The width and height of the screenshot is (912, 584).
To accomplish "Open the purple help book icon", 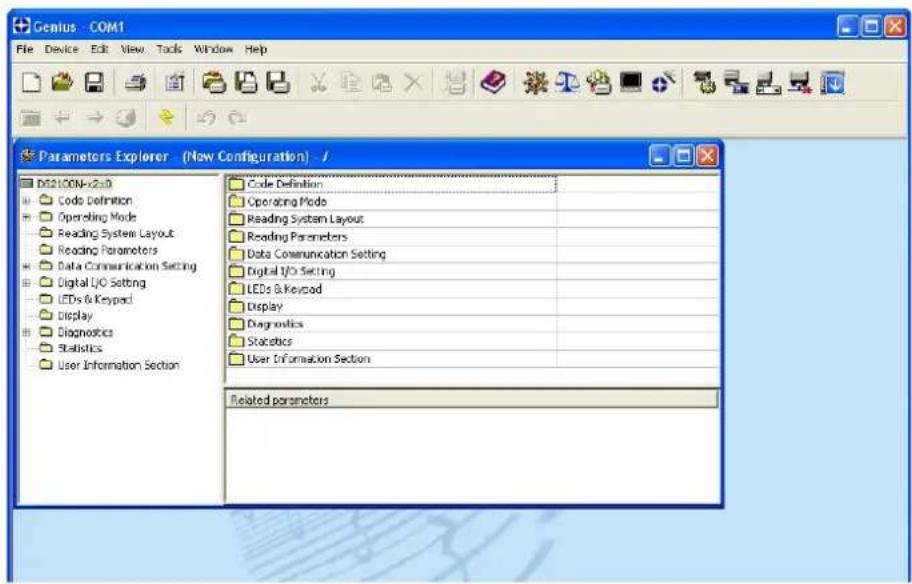I will point(493,83).
